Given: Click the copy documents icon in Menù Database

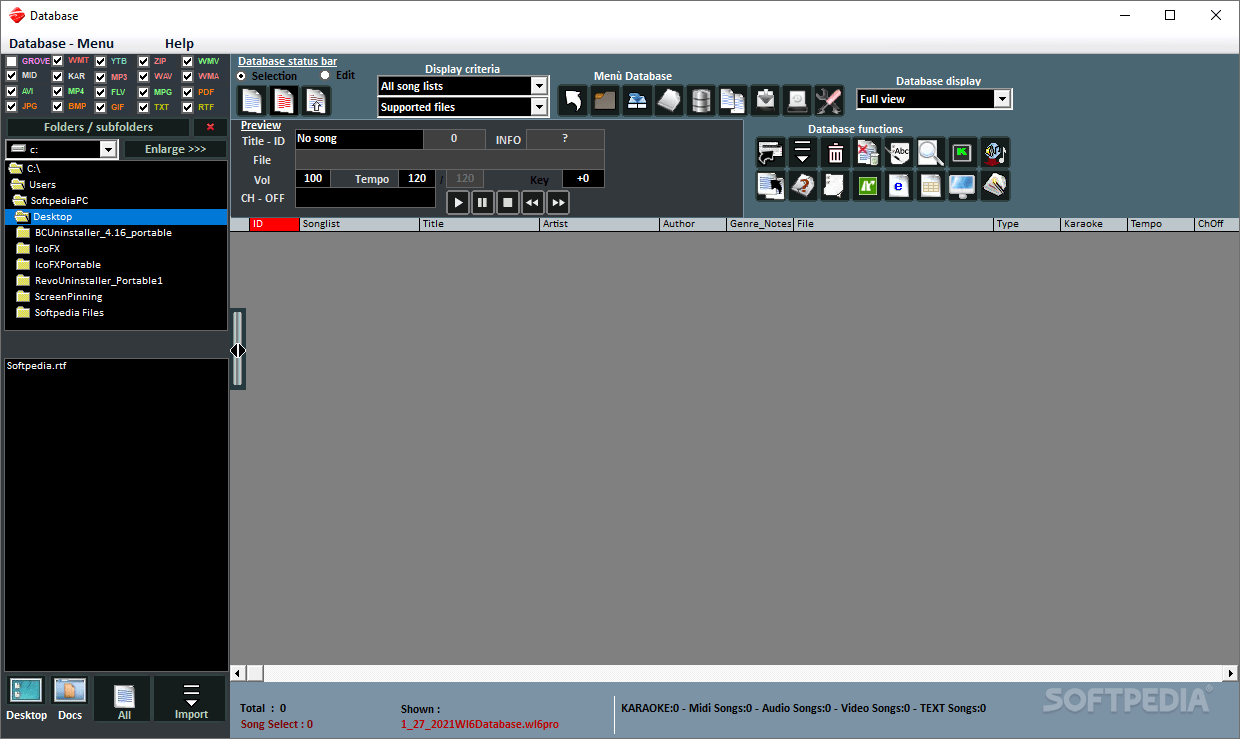Looking at the screenshot, I should click(733, 100).
